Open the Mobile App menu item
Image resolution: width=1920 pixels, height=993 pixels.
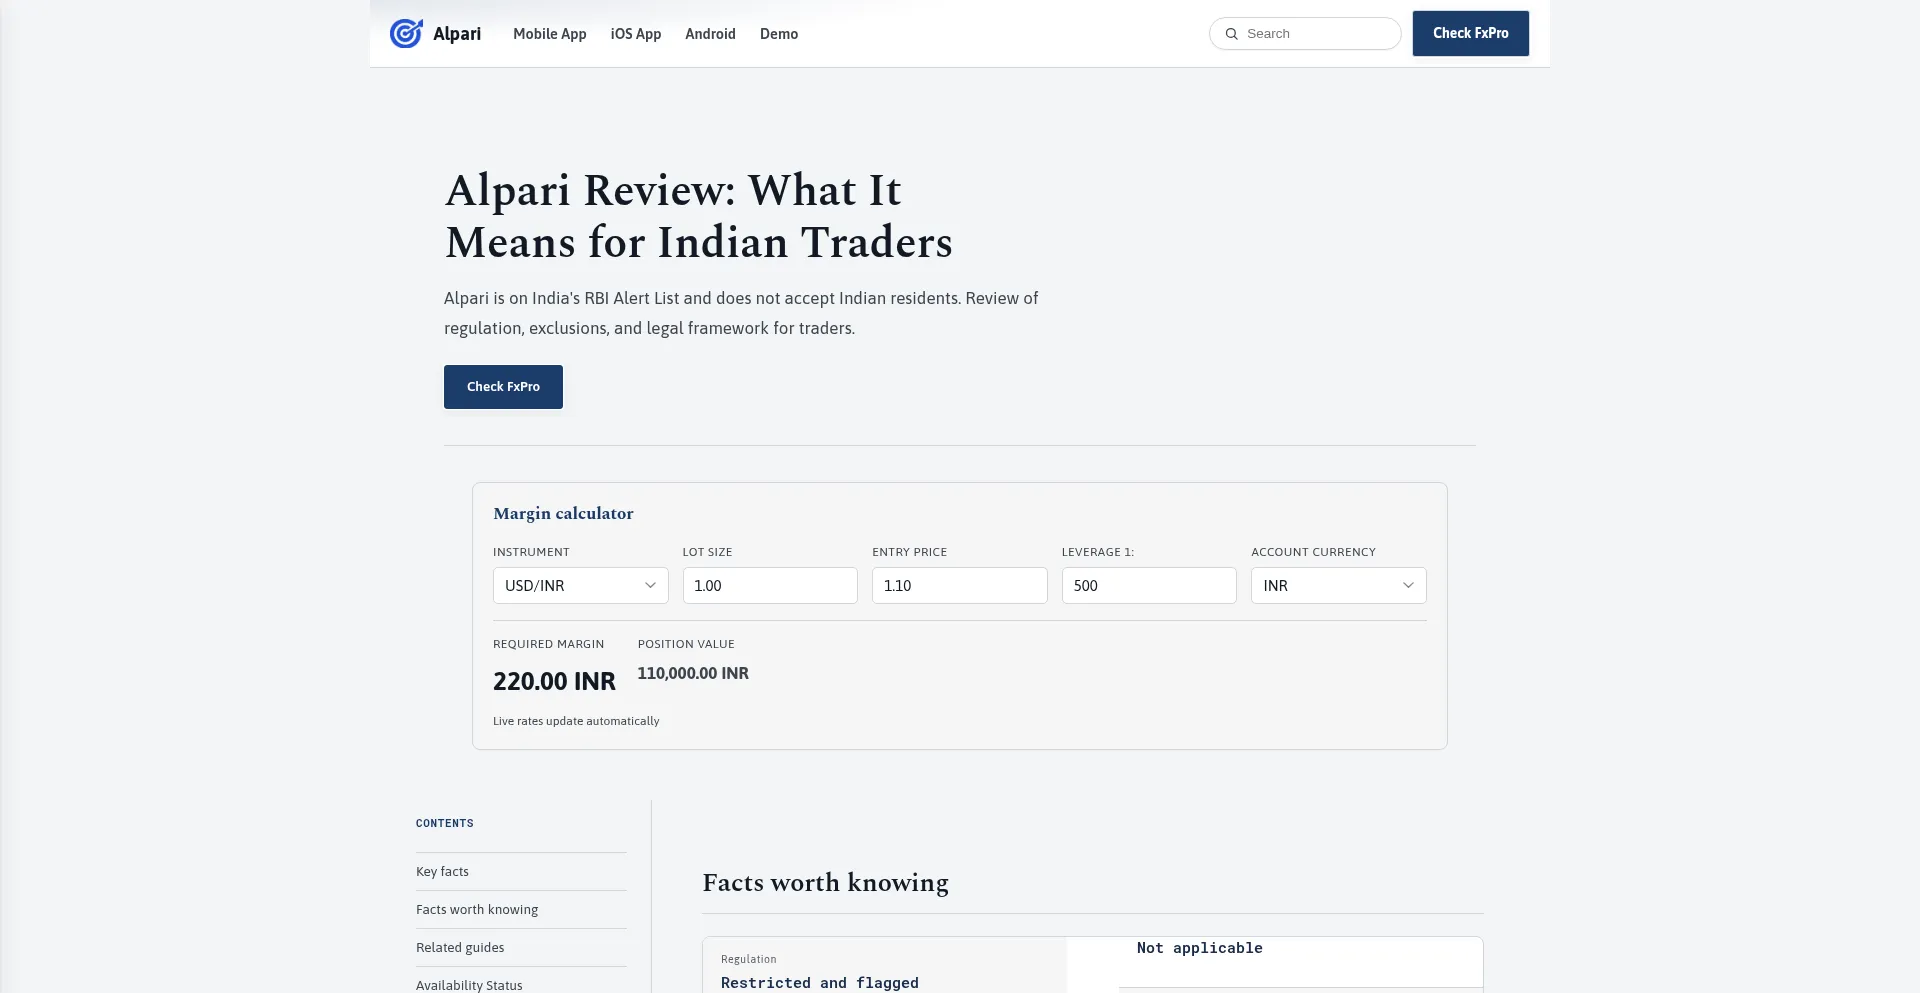pyautogui.click(x=550, y=34)
